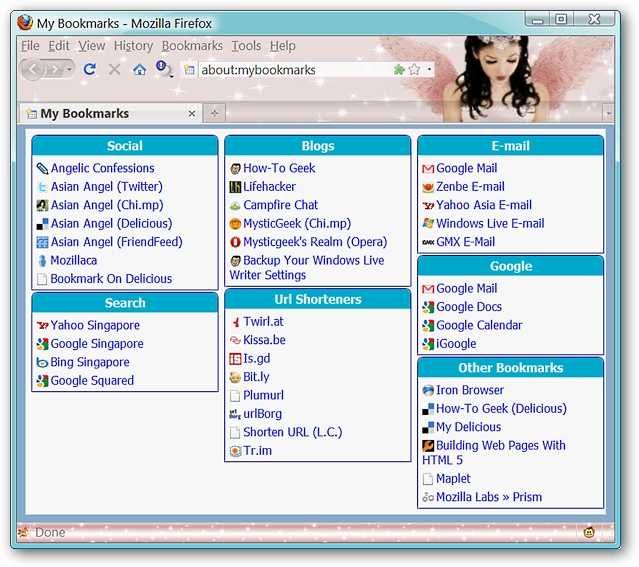Open the GMX E-Mail link
This screenshot has width=639, height=567.
[465, 242]
